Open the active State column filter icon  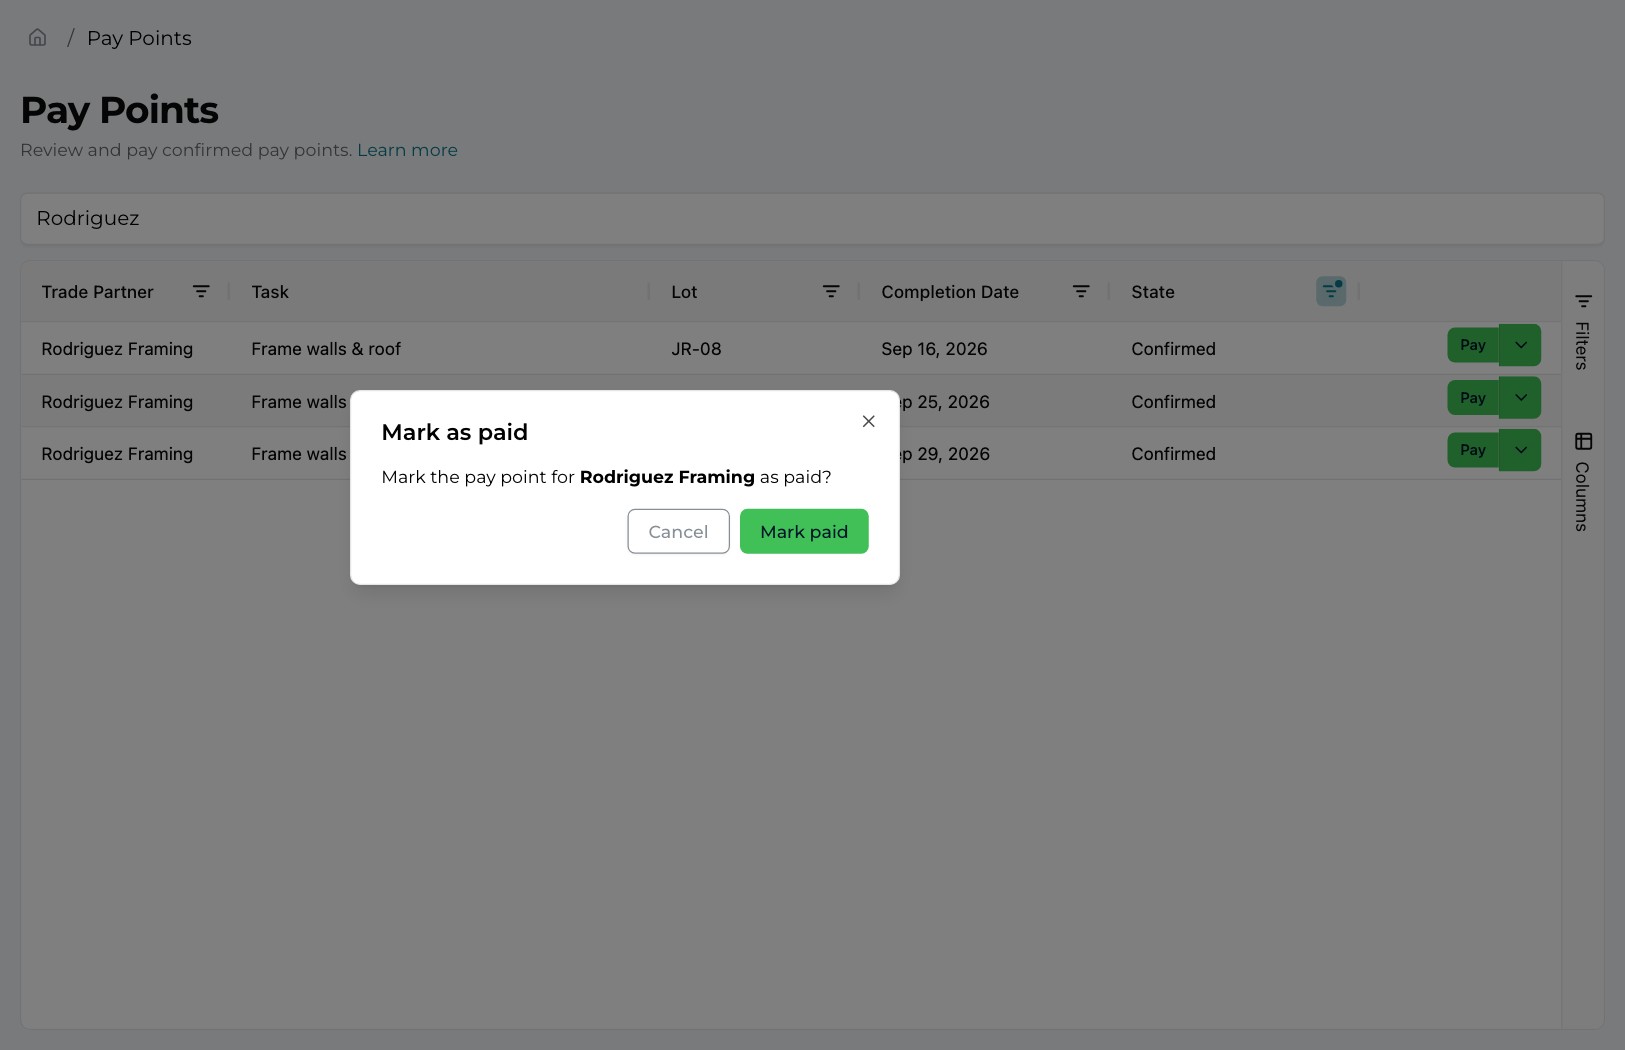coord(1331,291)
